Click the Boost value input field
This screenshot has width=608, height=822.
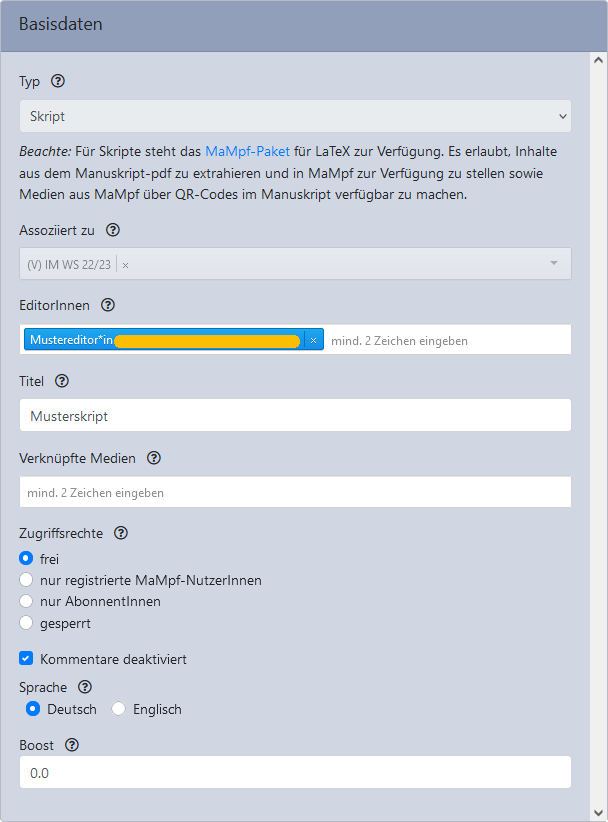click(295, 772)
